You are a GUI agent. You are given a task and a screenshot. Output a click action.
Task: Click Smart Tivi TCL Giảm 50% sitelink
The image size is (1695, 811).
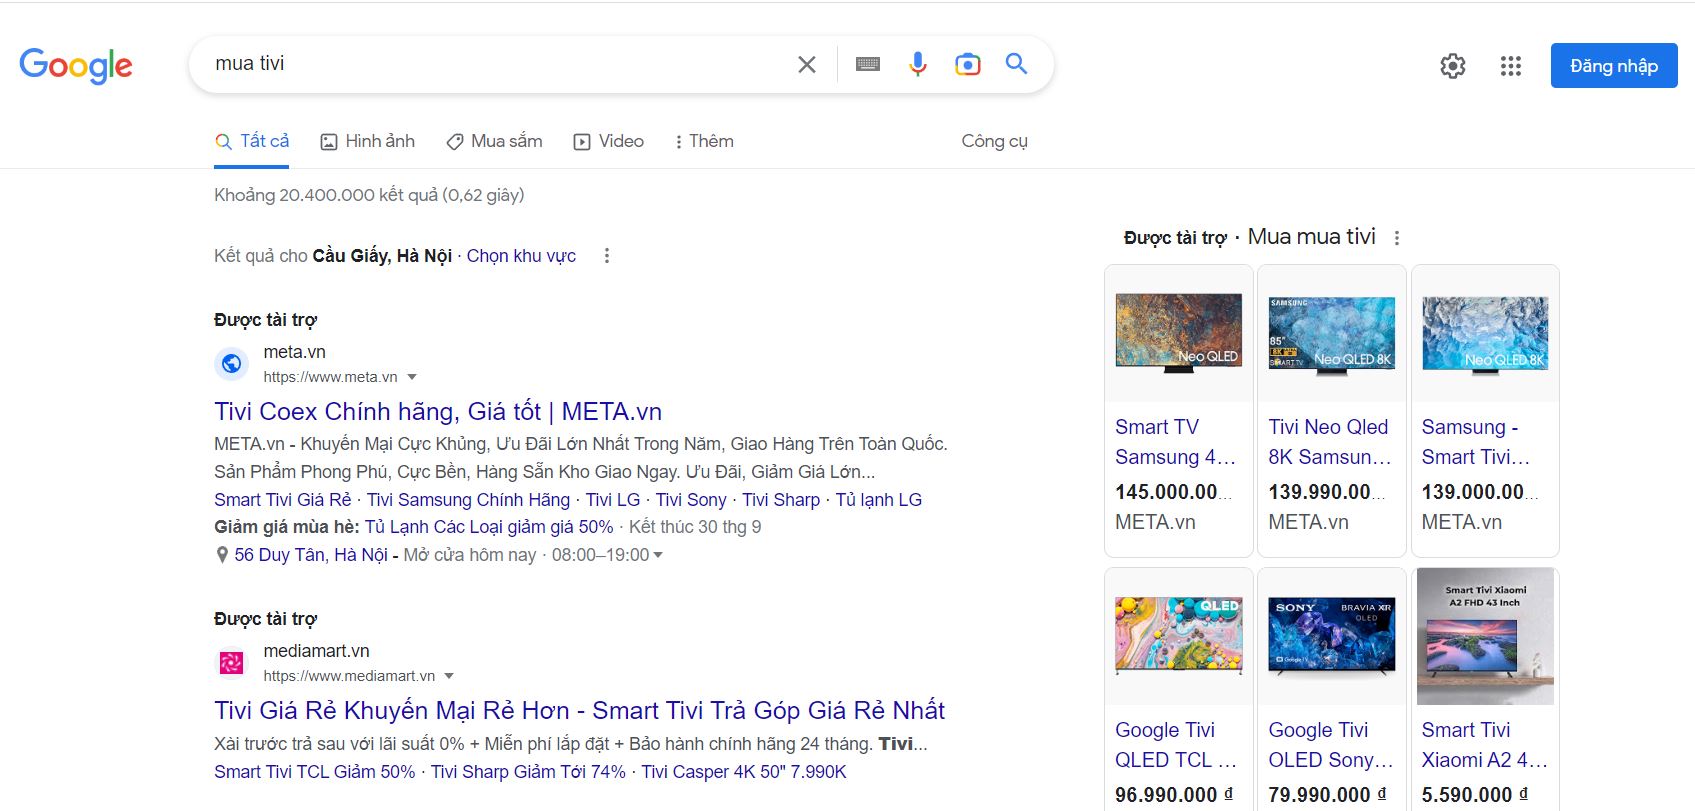point(315,772)
